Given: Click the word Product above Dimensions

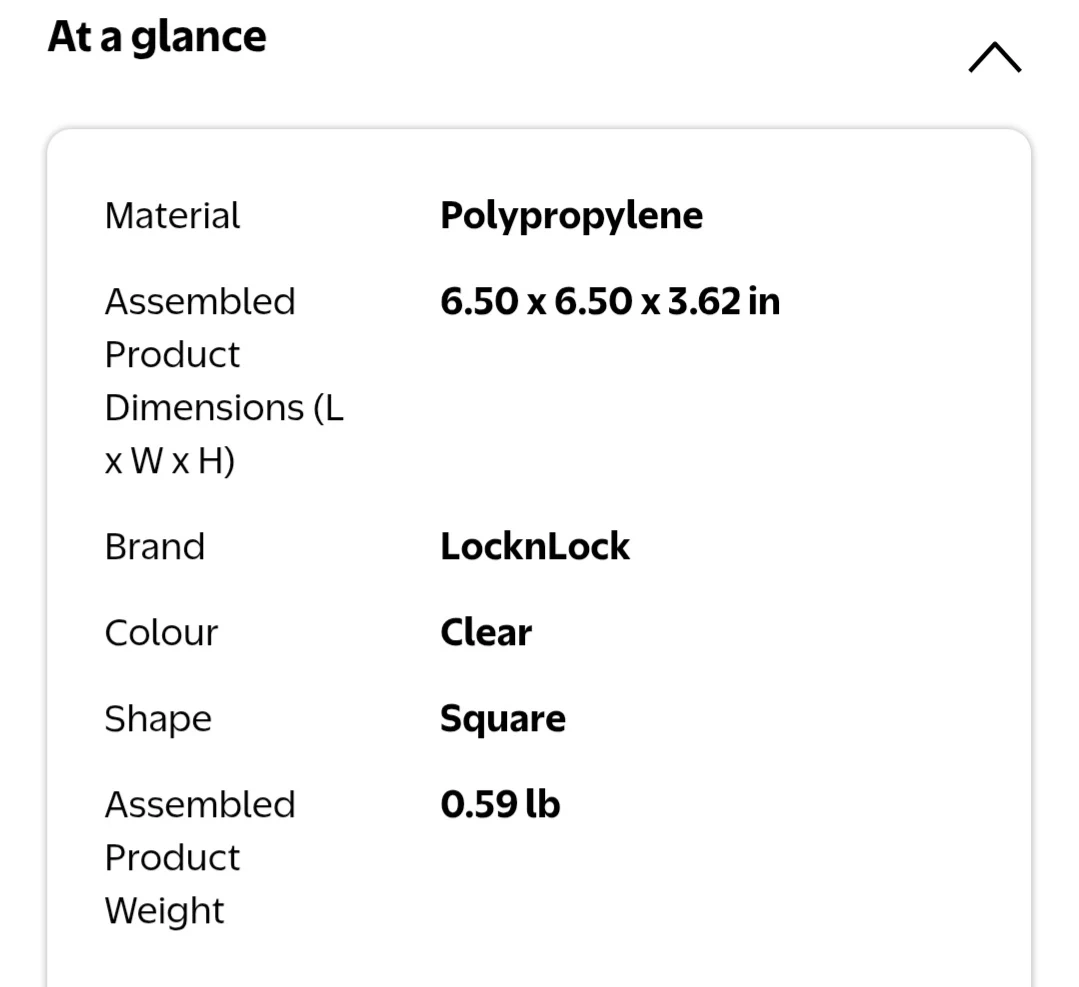Looking at the screenshot, I should click(x=172, y=355).
